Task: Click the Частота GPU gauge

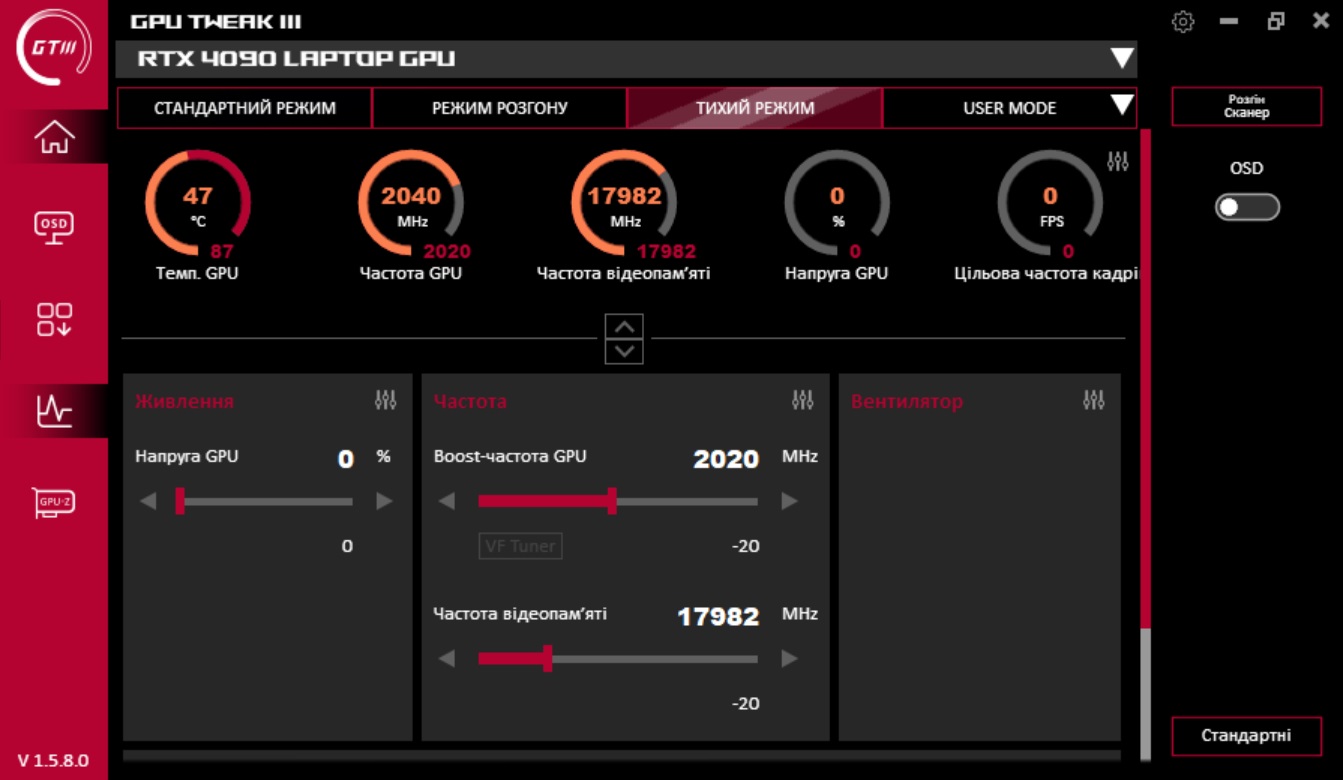Action: (x=411, y=205)
